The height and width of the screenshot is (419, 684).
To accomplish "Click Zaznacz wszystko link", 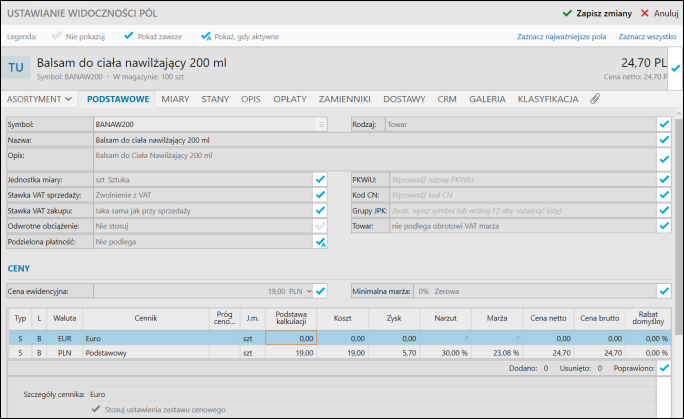I will 648,36.
